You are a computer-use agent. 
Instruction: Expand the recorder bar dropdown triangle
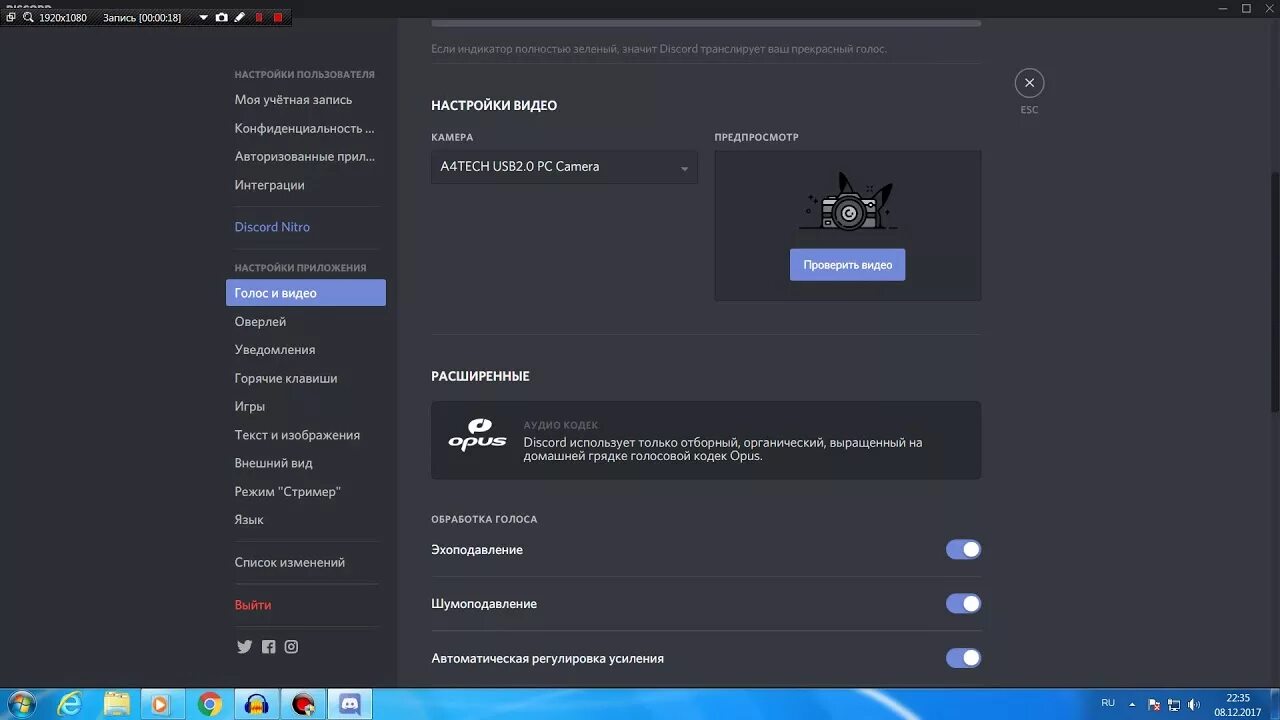click(x=204, y=18)
